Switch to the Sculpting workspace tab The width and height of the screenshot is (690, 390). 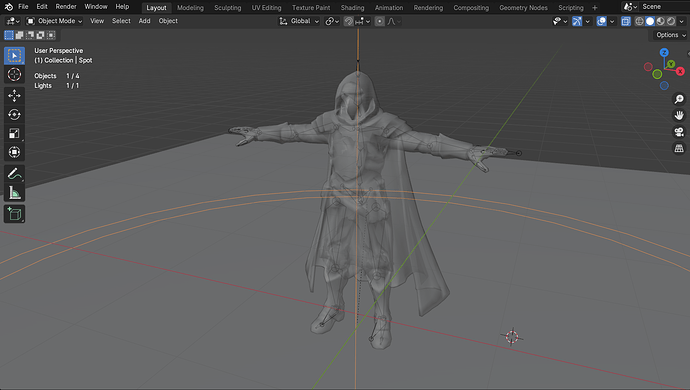point(228,7)
